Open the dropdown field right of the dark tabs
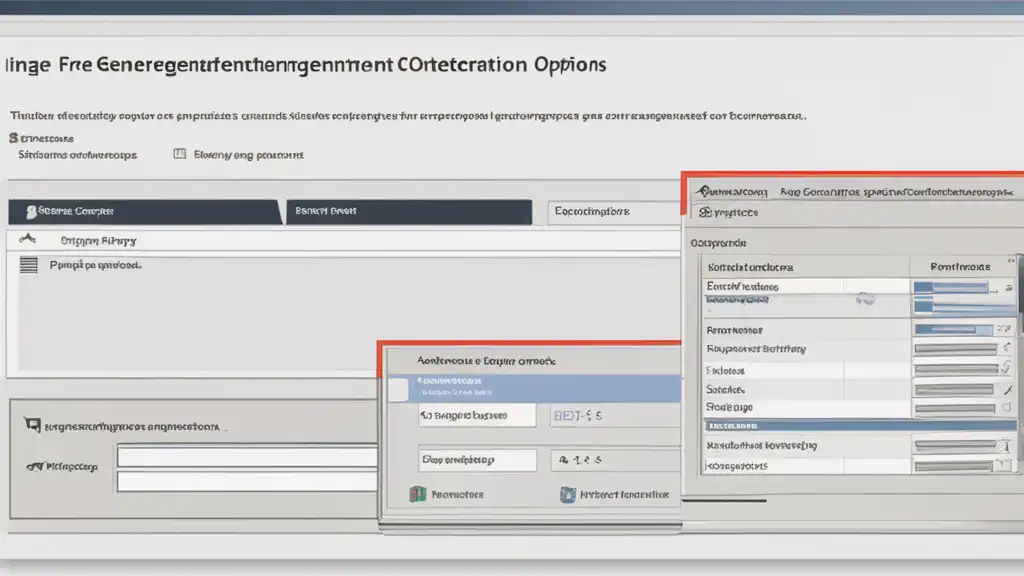The width and height of the screenshot is (1024, 576). coord(614,212)
